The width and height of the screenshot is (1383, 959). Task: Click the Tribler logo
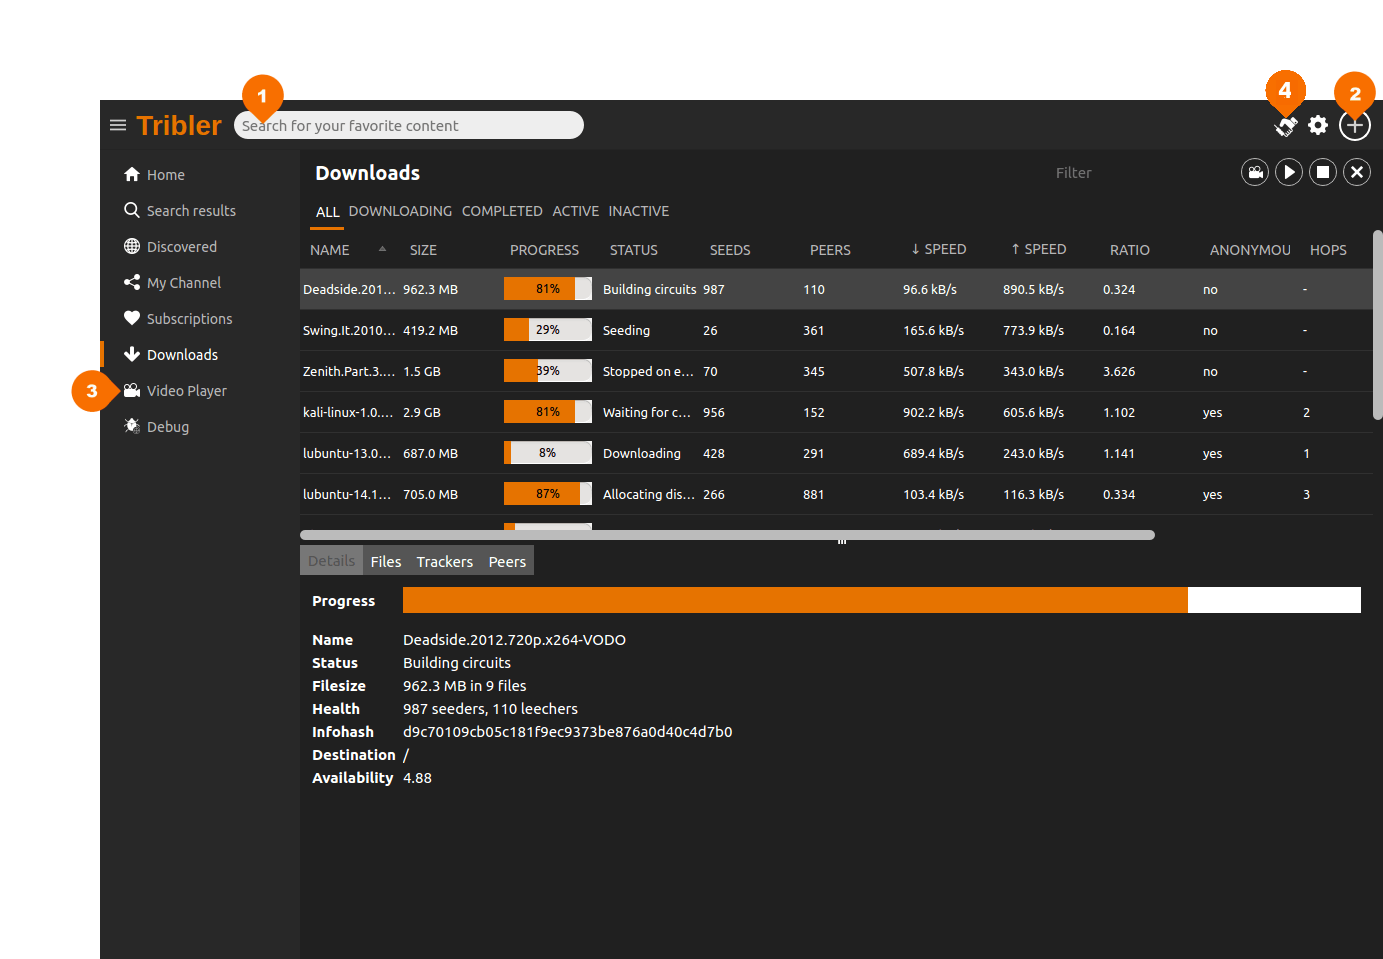(179, 125)
